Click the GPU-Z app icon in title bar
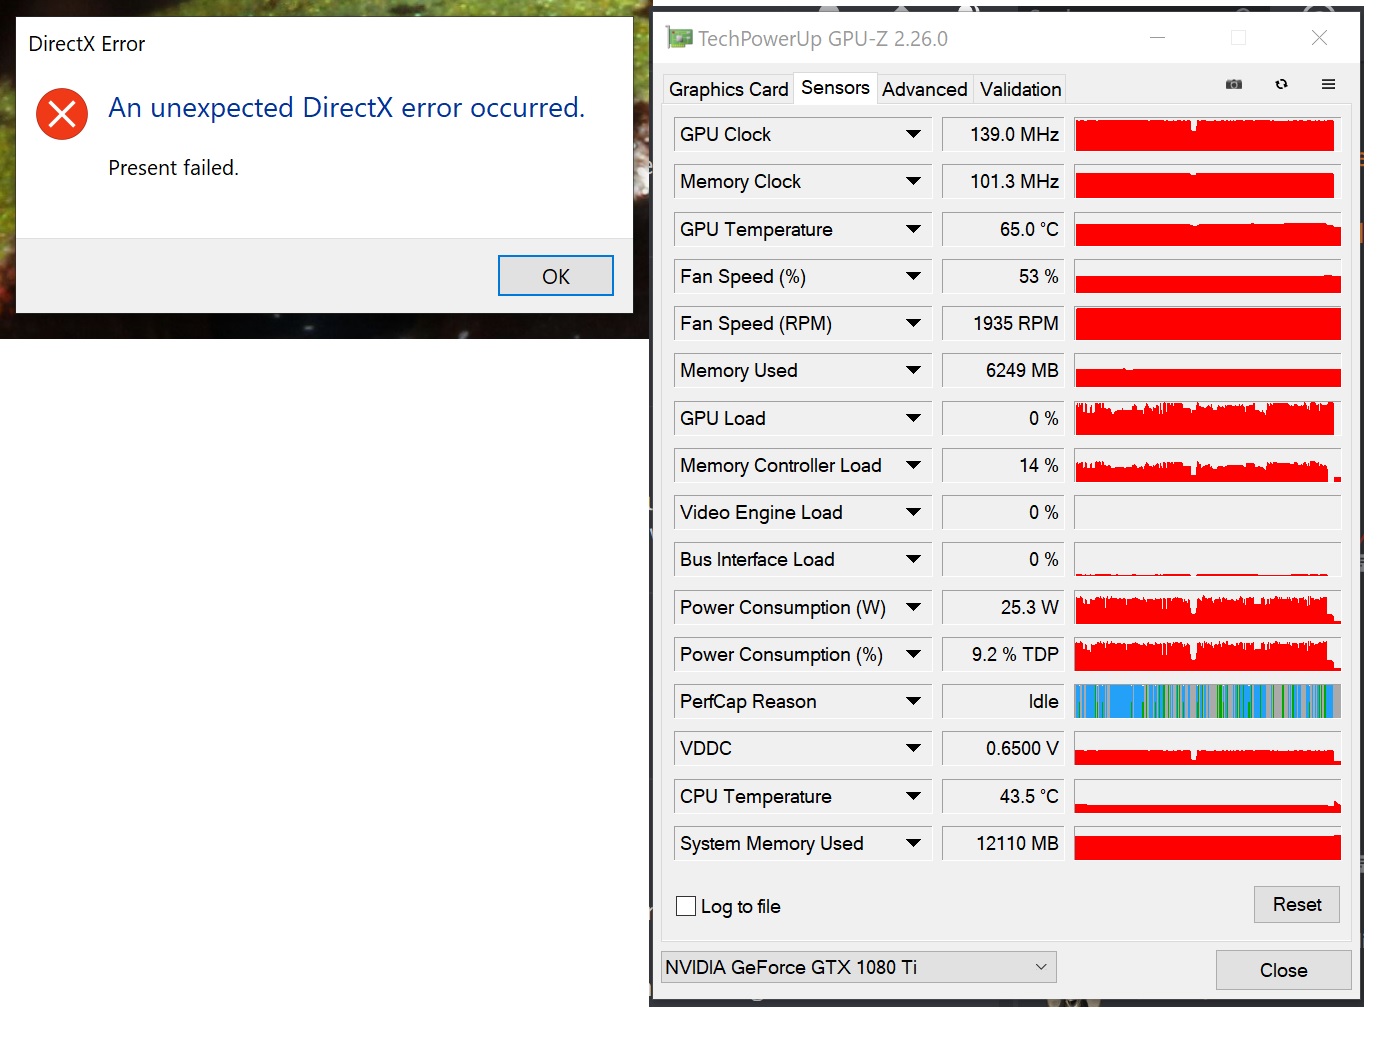The width and height of the screenshot is (1393, 1048). 680,38
